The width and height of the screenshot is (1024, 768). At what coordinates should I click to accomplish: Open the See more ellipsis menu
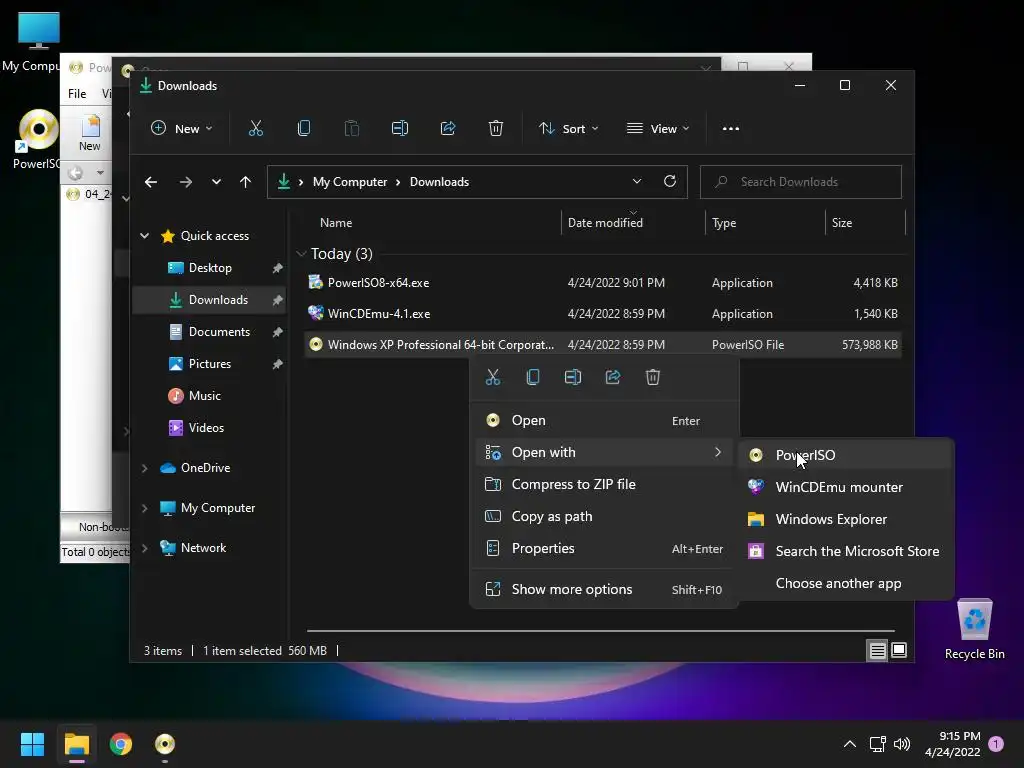point(731,129)
